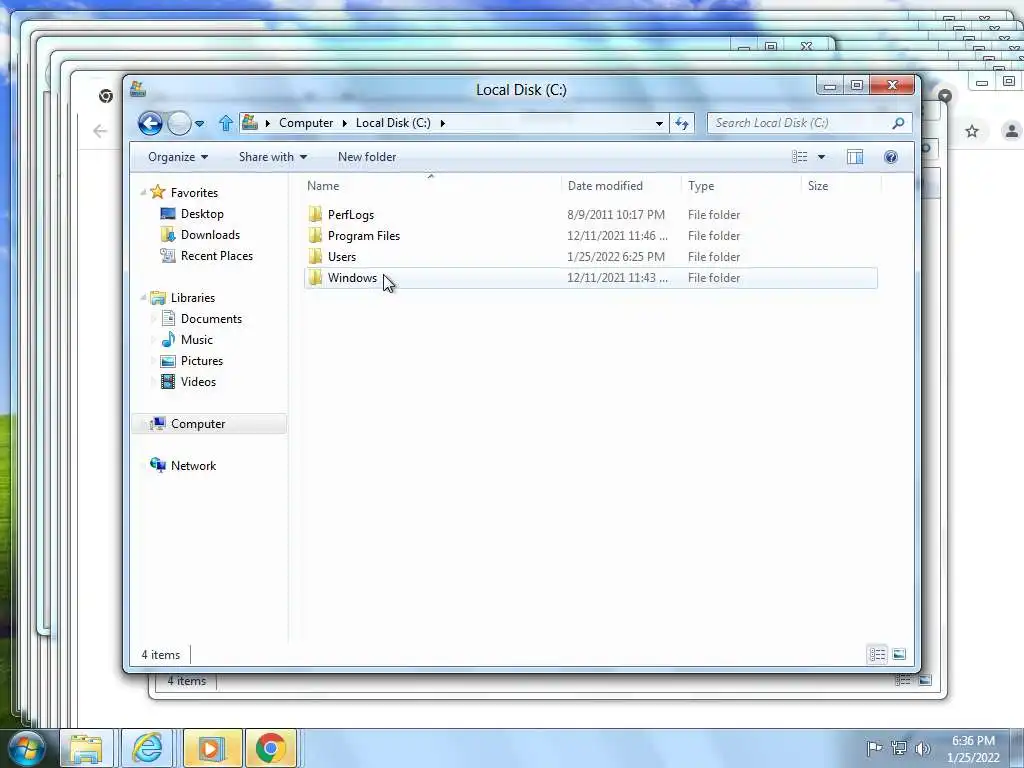Create a New folder from the toolbar
Screen dimensions: 1024x768
[366, 157]
